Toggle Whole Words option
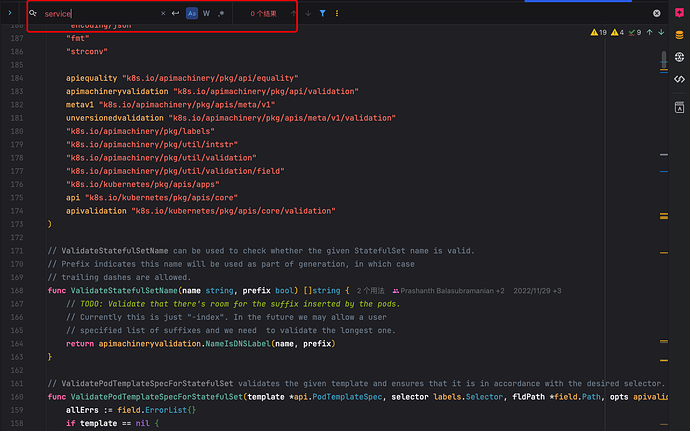 point(206,13)
